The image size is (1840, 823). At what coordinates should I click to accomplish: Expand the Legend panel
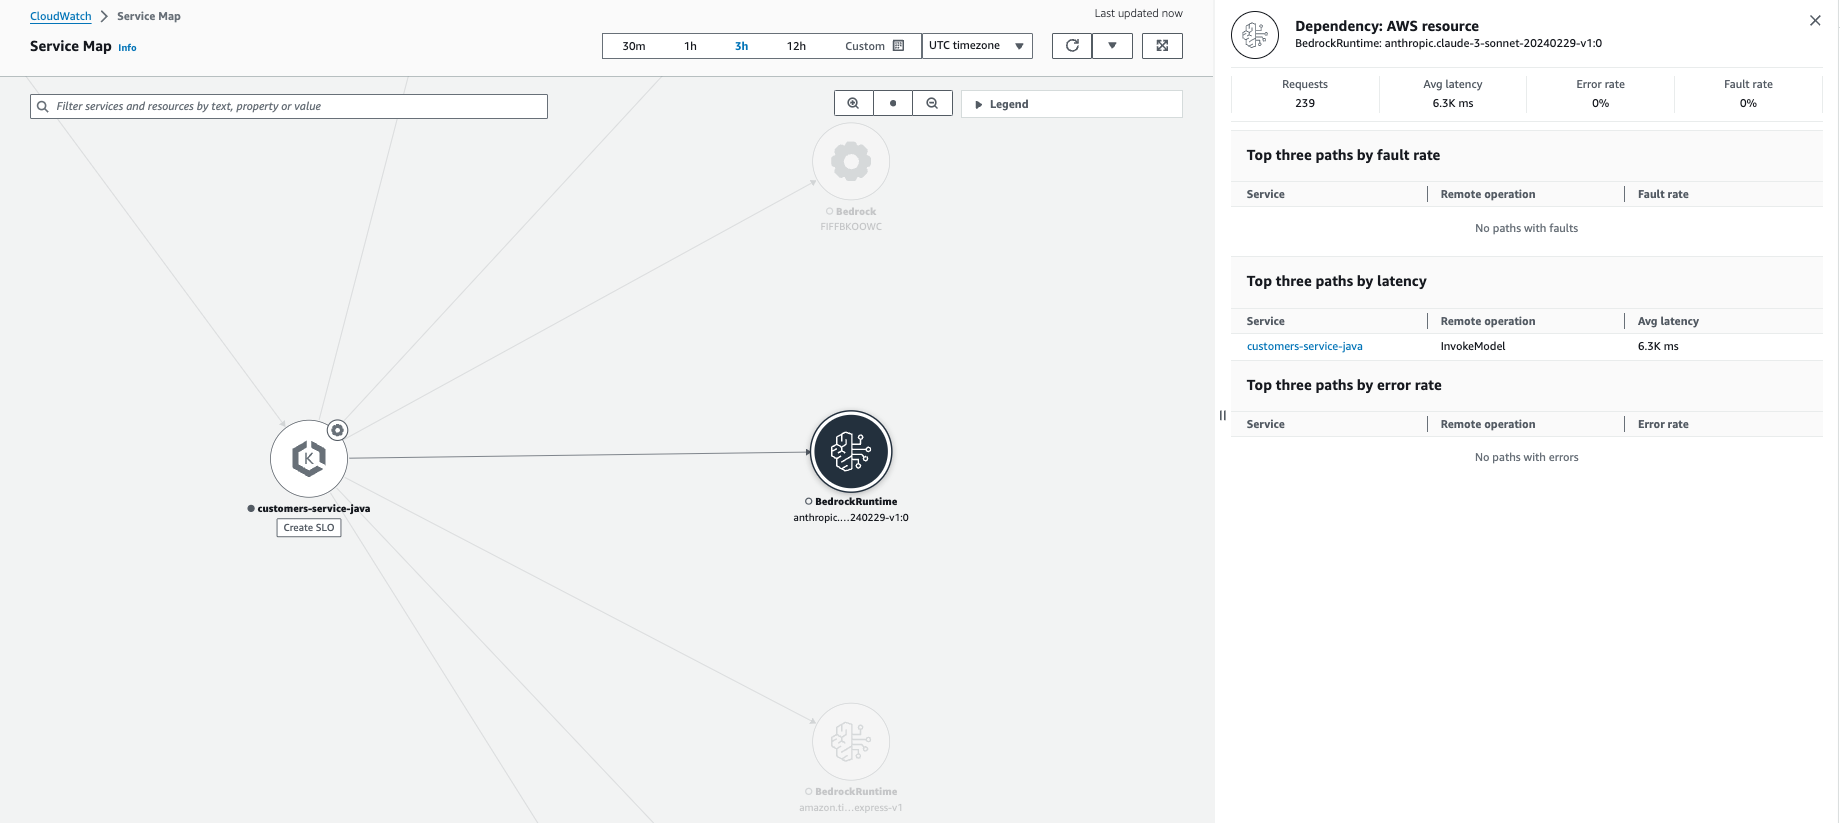[x=1072, y=104]
